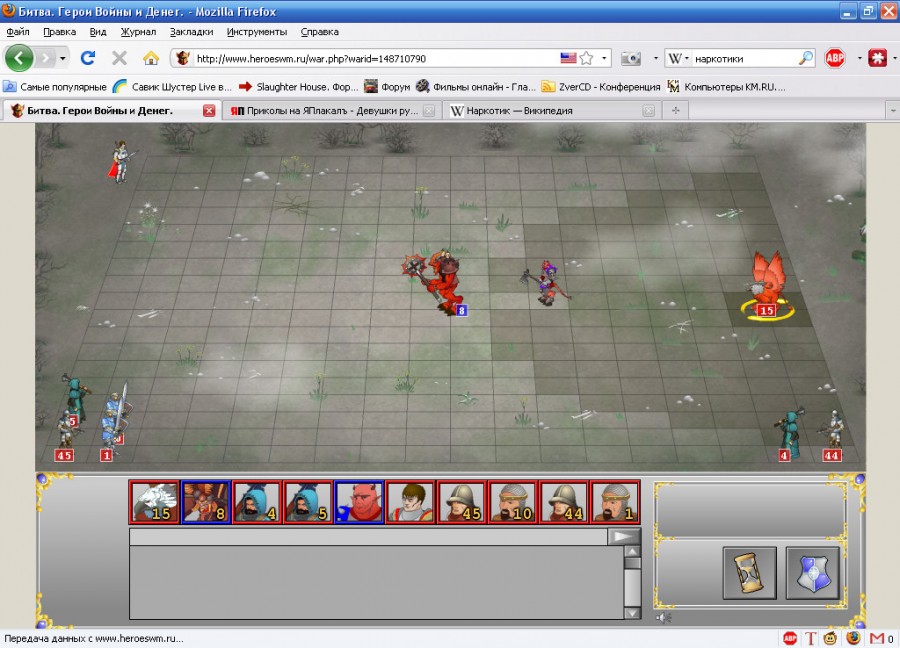Focus the battle chat input field
This screenshot has width=900, height=648.
click(x=368, y=537)
